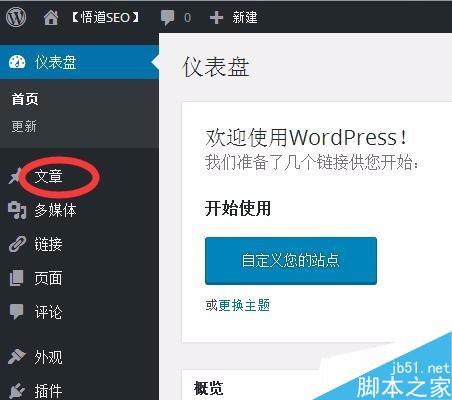Click the plus icon next to 新建
The image size is (452, 400).
click(x=216, y=17)
